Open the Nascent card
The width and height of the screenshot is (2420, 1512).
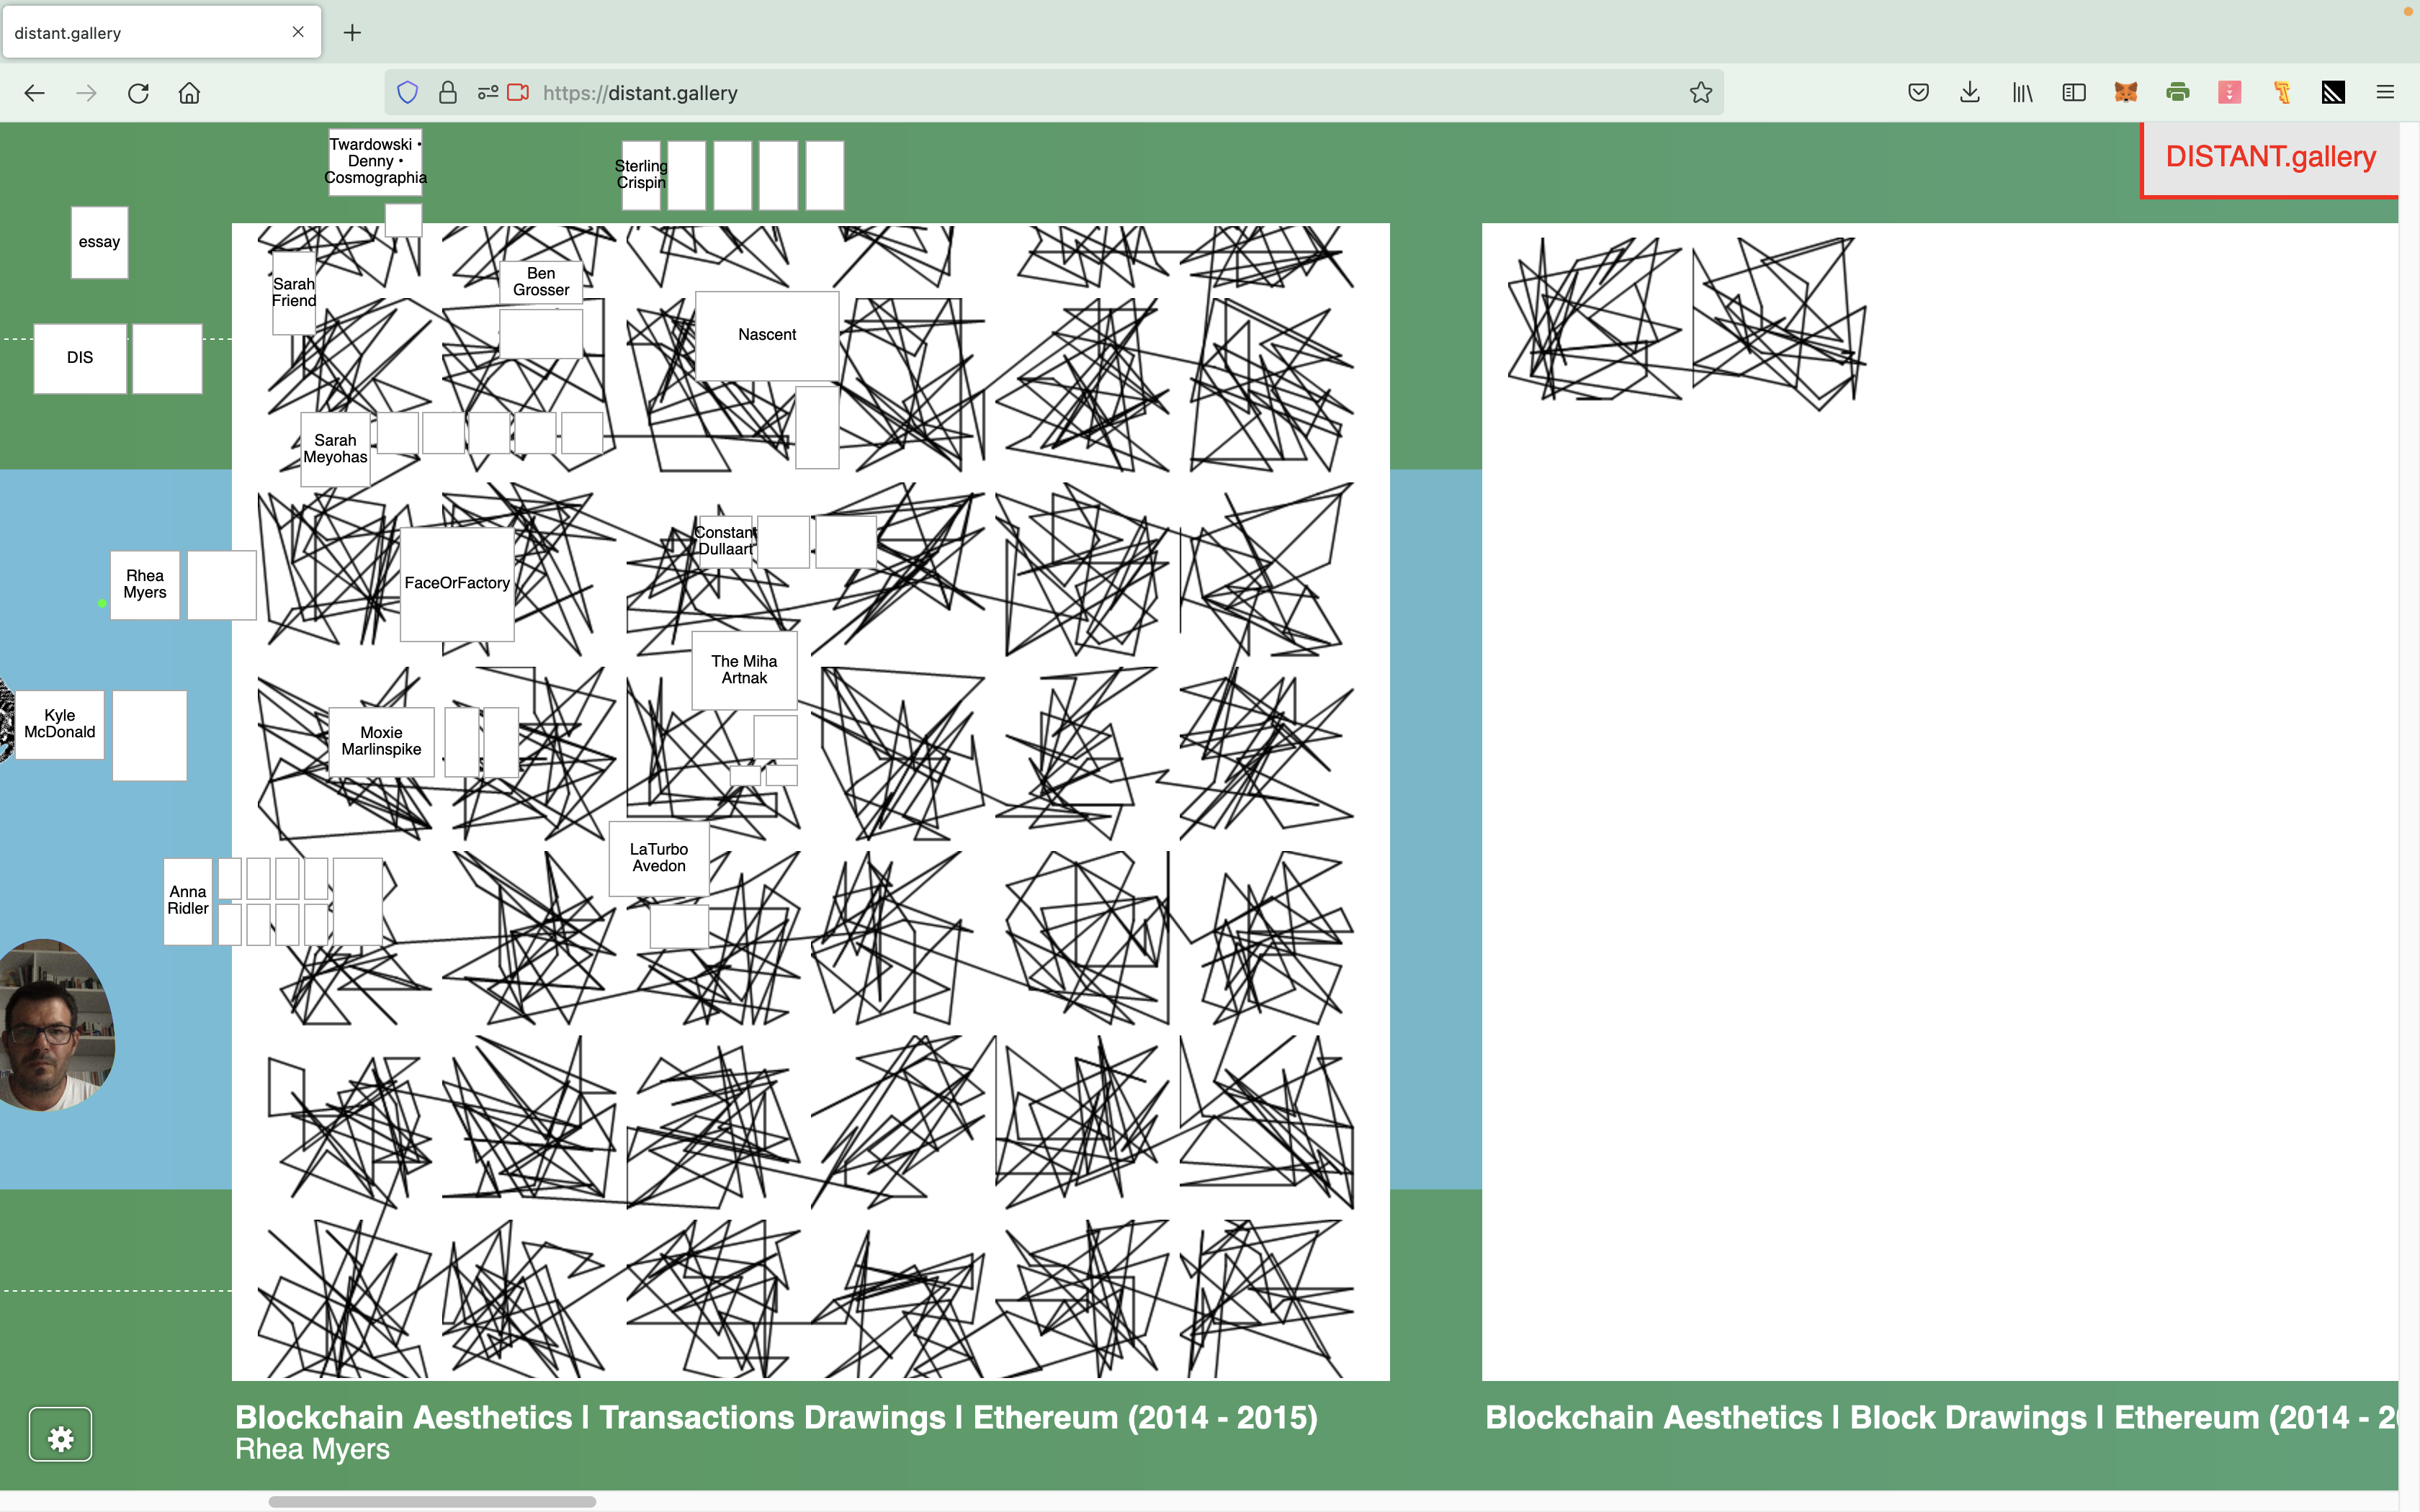pos(767,335)
